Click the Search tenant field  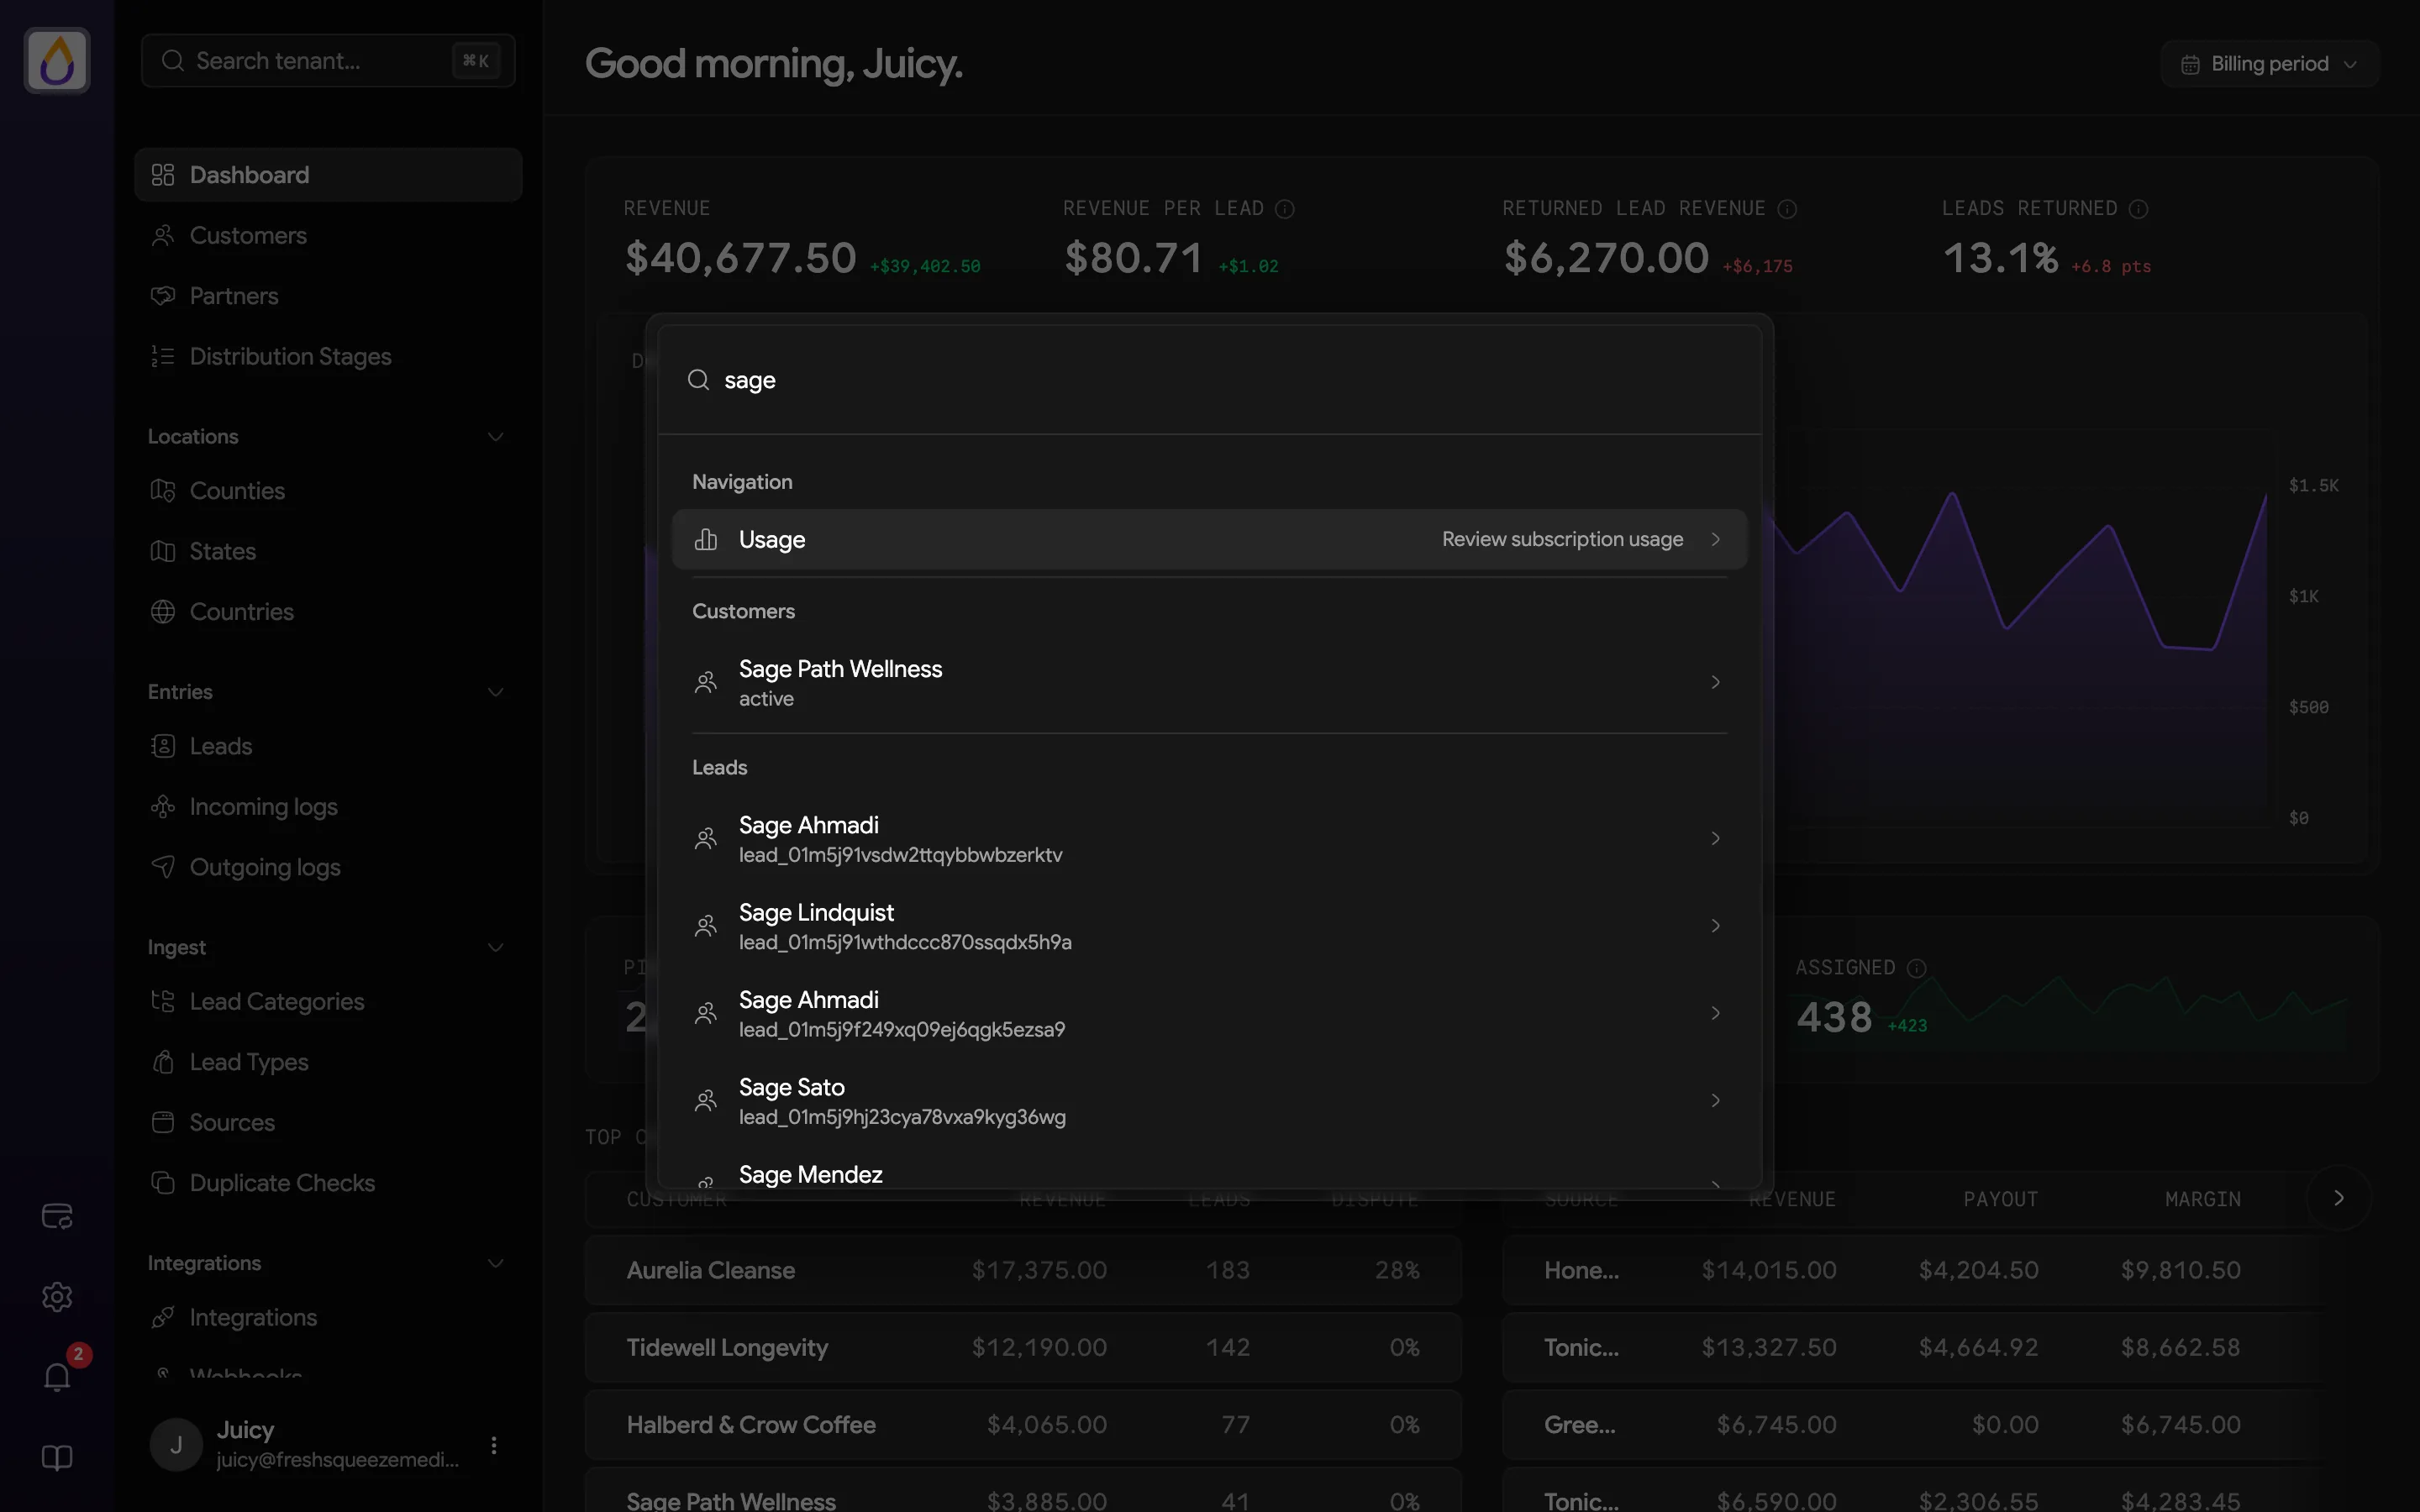[328, 61]
